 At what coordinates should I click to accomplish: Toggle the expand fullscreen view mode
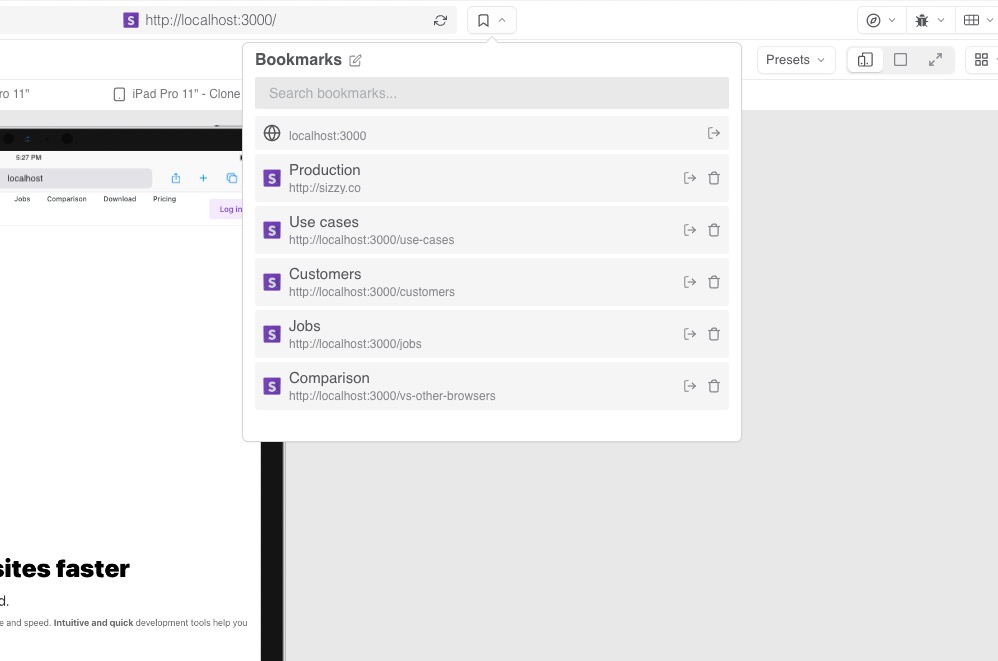(x=935, y=60)
